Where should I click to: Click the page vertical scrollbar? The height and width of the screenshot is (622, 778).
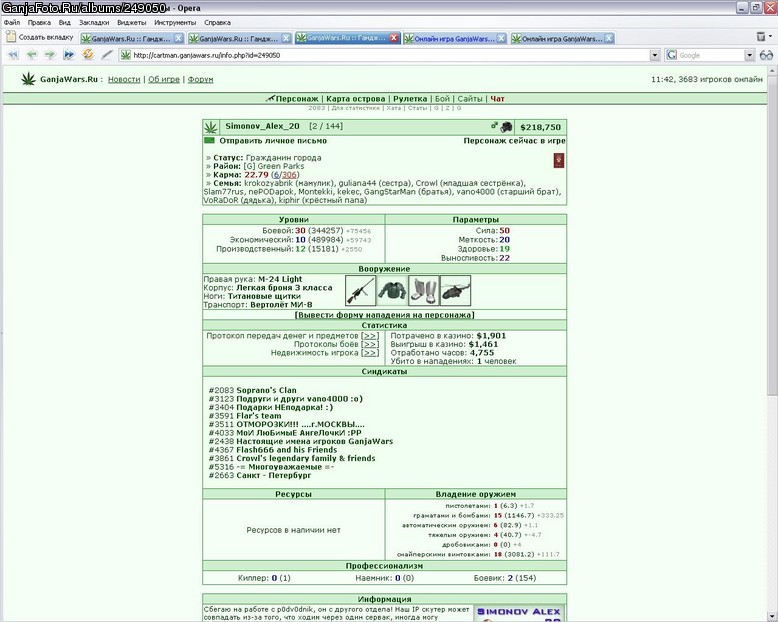pyautogui.click(x=773, y=343)
